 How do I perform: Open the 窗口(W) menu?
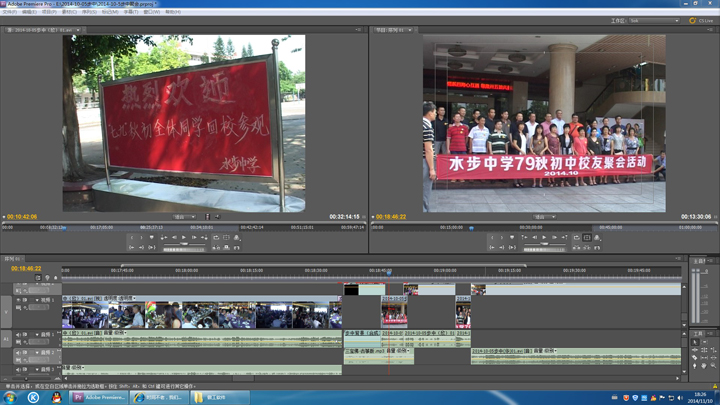pyautogui.click(x=151, y=12)
